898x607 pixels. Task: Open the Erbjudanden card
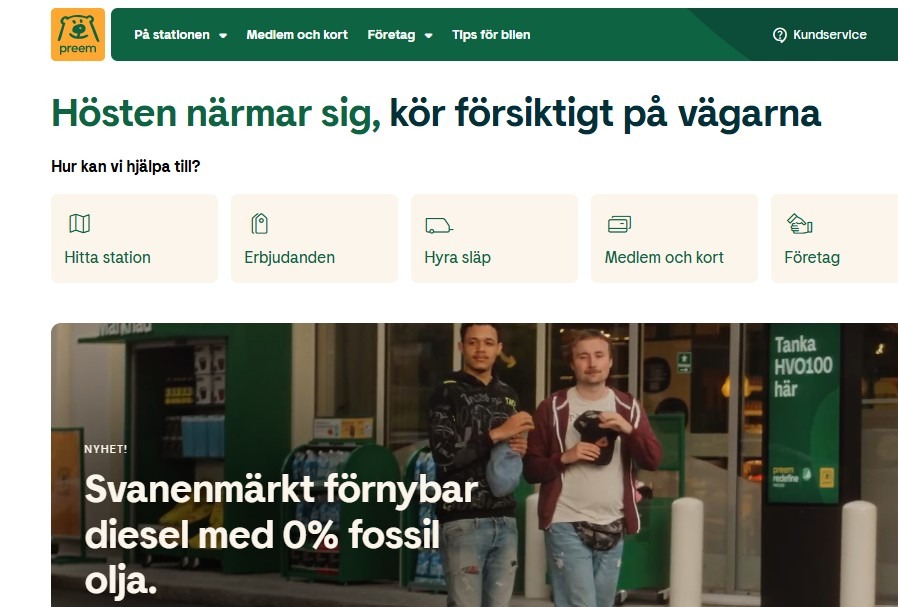coord(314,238)
